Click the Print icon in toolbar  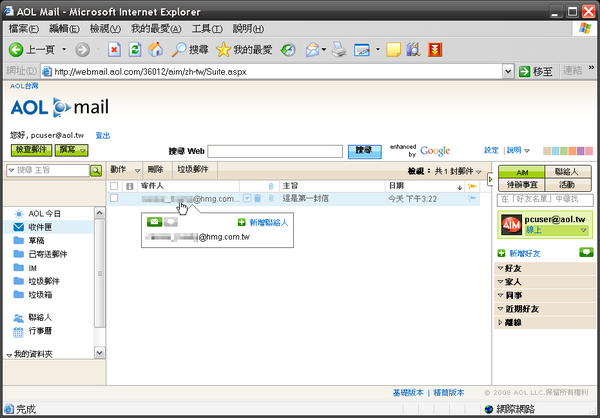[339, 50]
